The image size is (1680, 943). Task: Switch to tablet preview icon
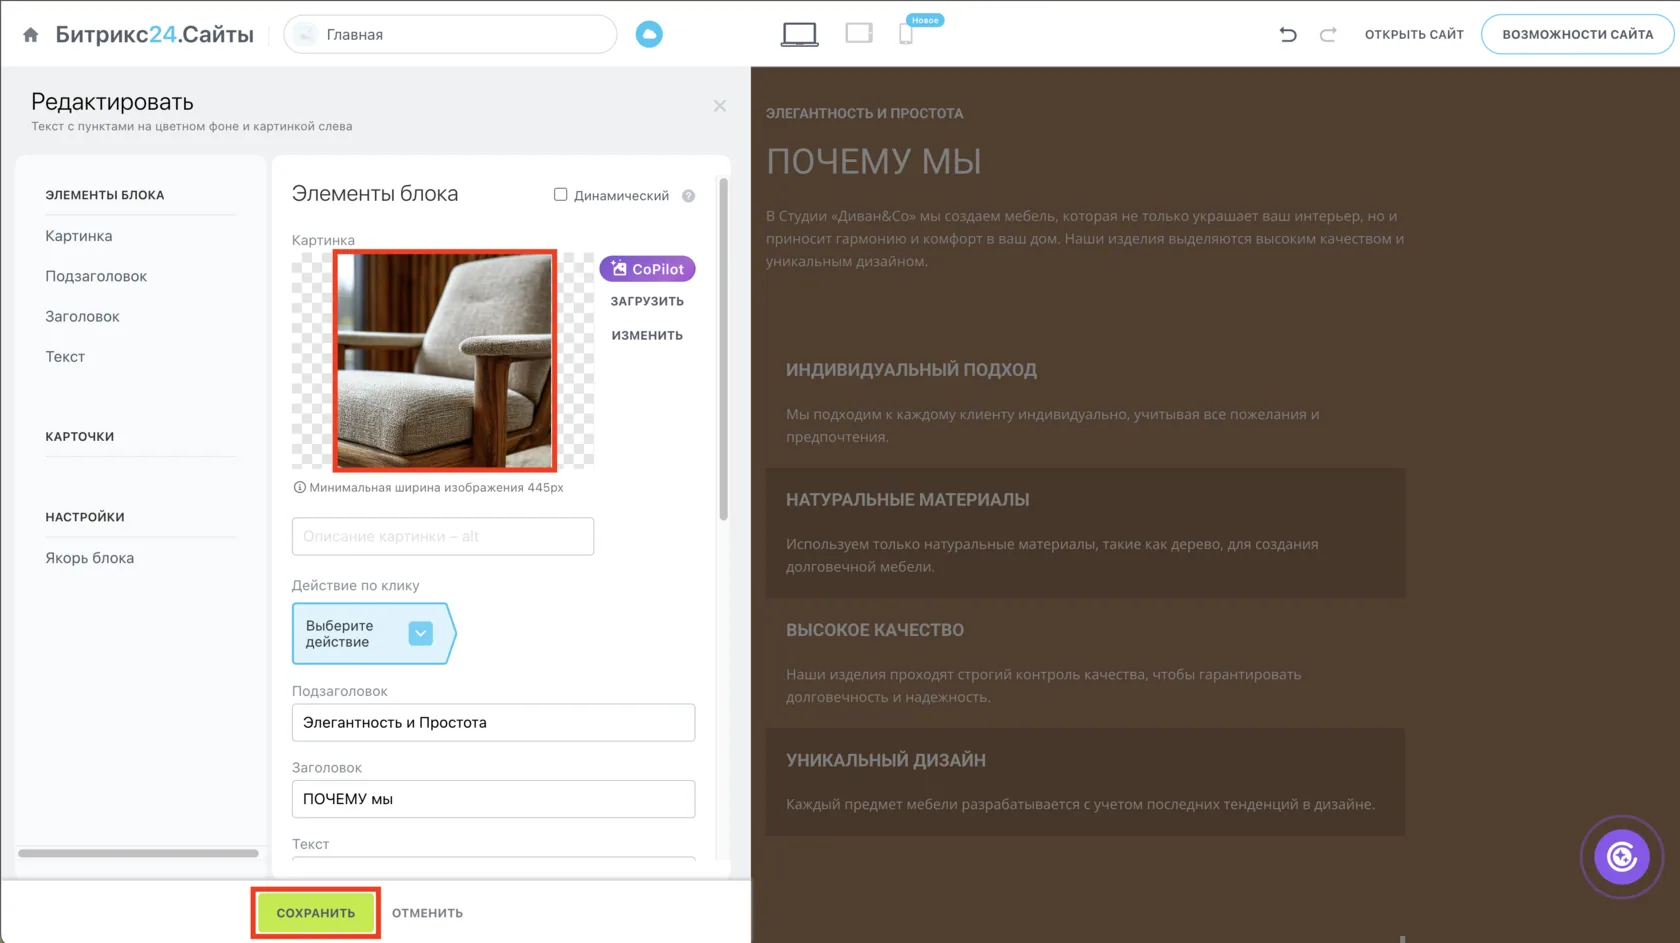point(859,34)
